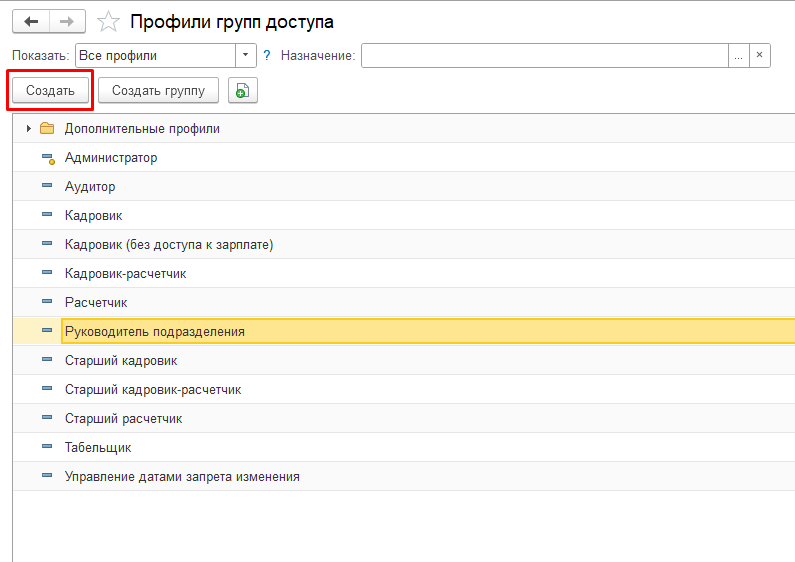Viewport: 795px width, 562px height.
Task: Click the Аудитор profile row icon
Action: (x=47, y=187)
